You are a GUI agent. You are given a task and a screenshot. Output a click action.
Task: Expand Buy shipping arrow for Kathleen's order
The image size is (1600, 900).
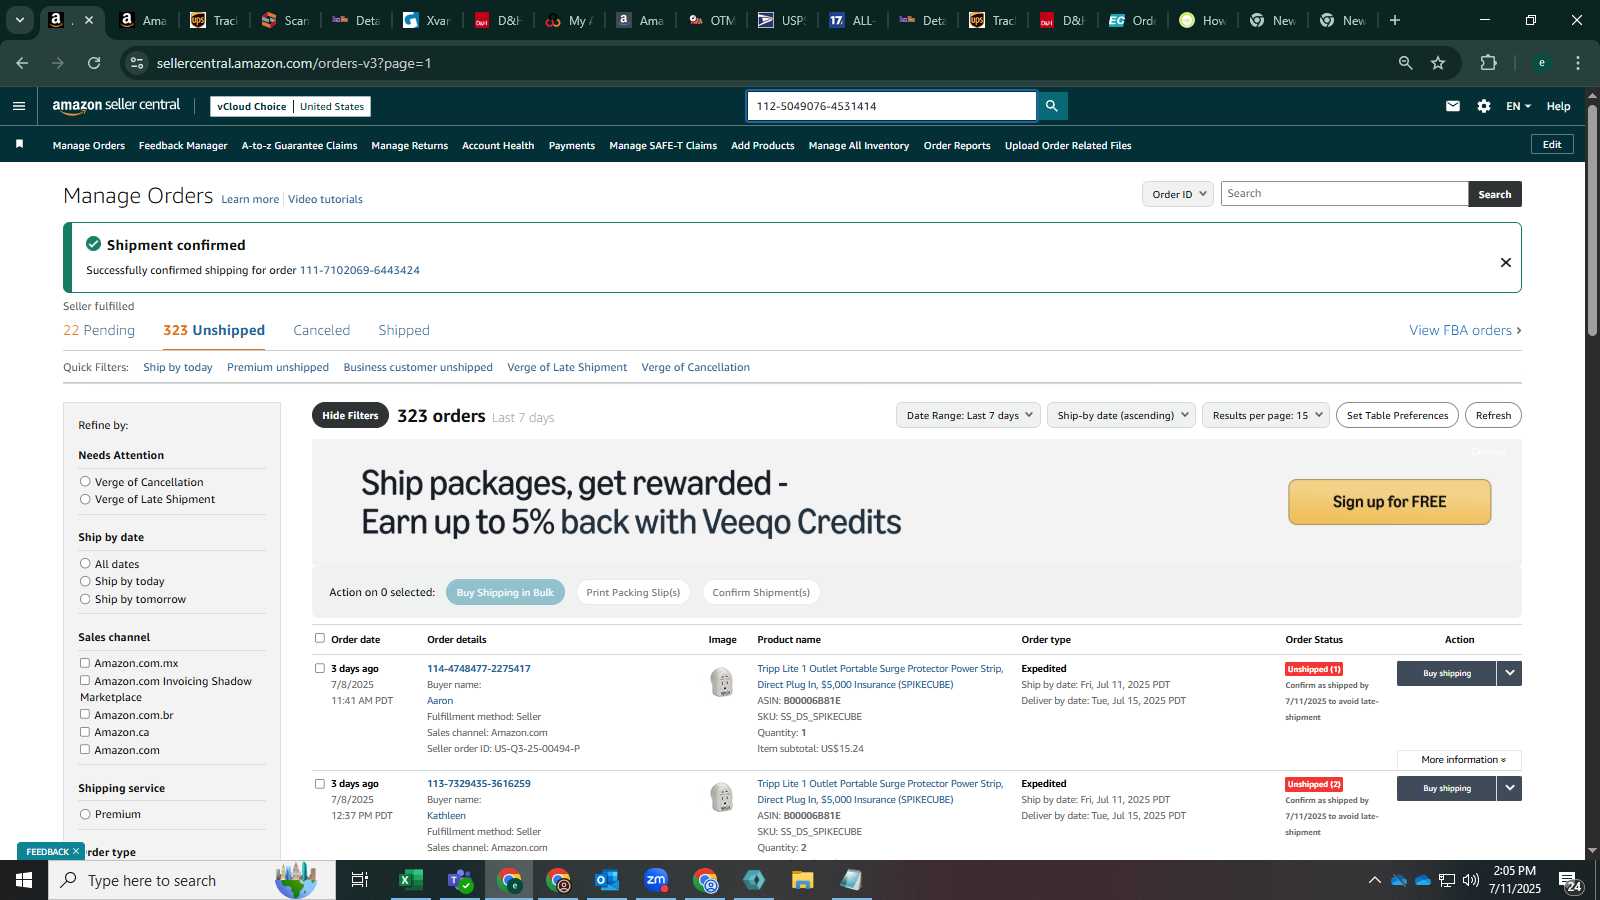click(1510, 788)
